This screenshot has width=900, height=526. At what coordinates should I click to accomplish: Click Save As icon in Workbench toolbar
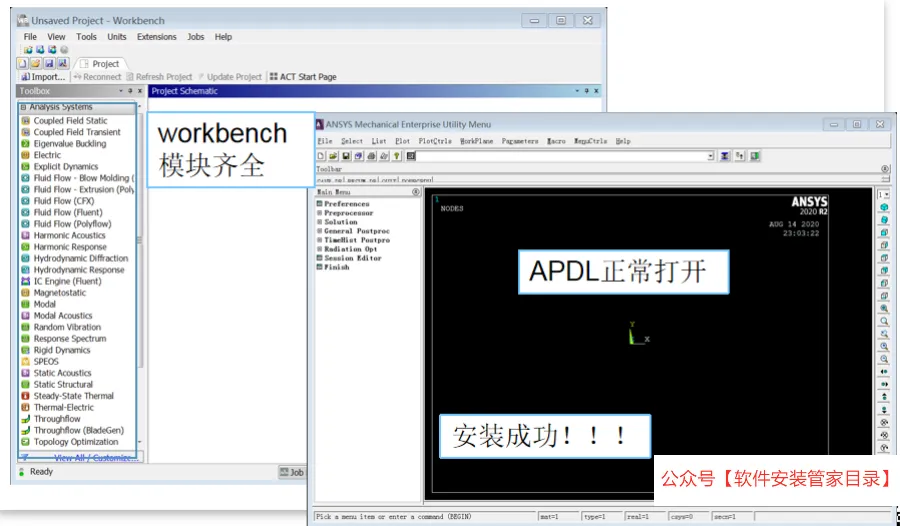click(63, 63)
